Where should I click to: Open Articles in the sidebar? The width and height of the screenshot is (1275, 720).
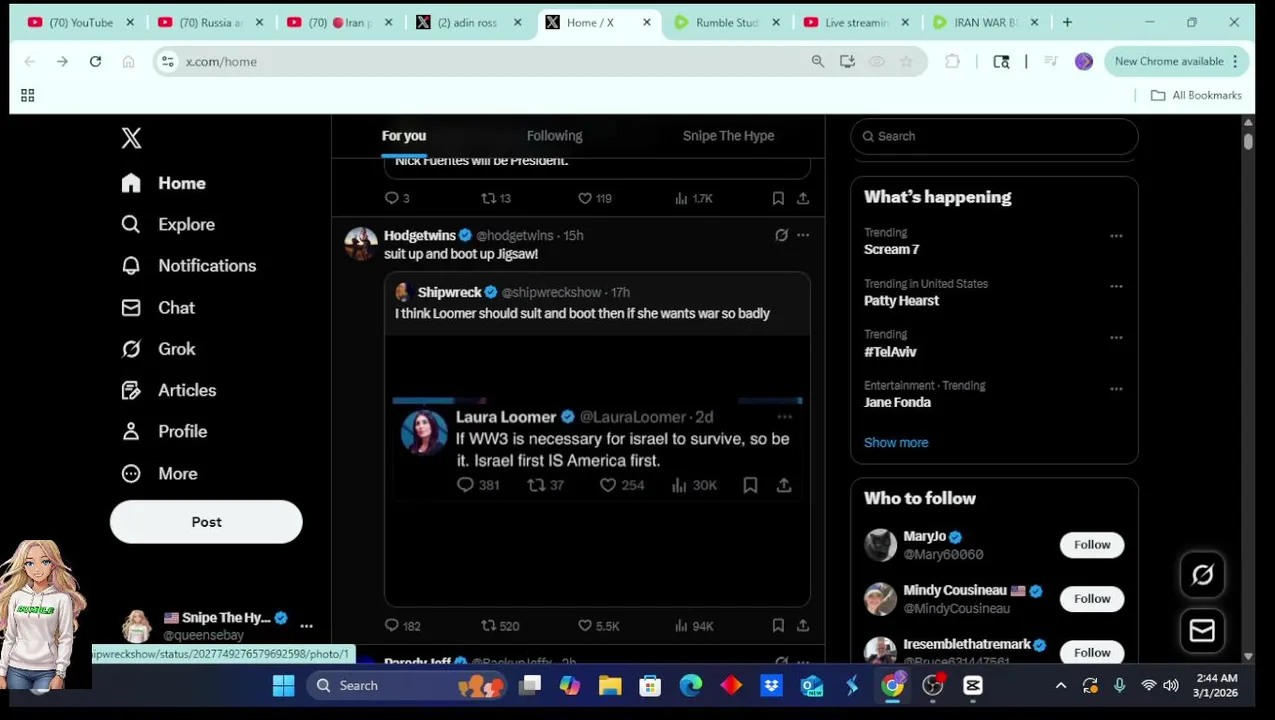169,390
